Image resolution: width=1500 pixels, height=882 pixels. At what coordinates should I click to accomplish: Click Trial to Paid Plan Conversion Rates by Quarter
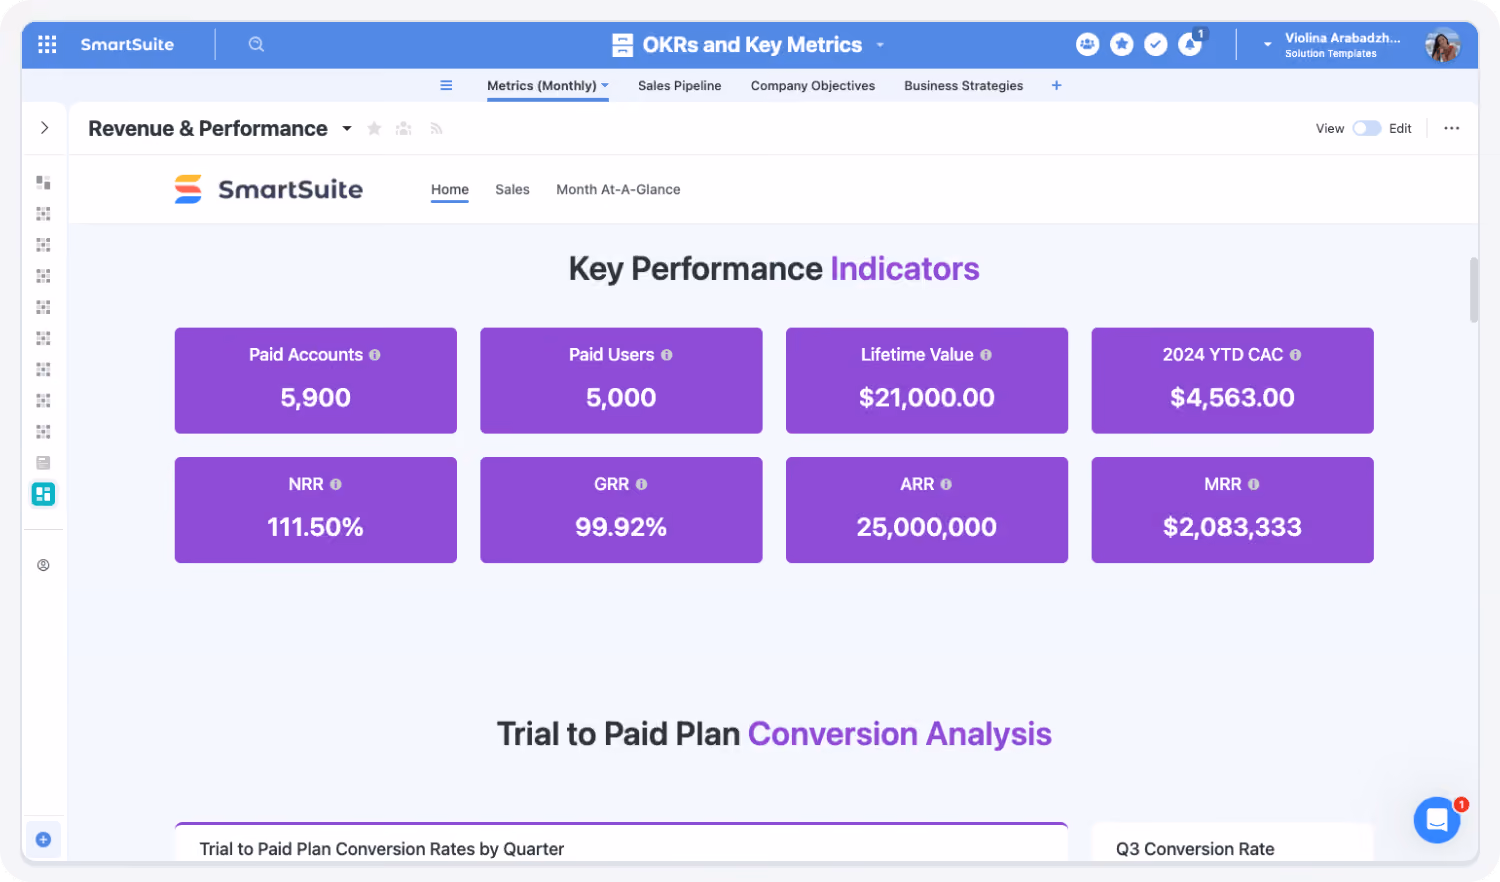point(382,849)
